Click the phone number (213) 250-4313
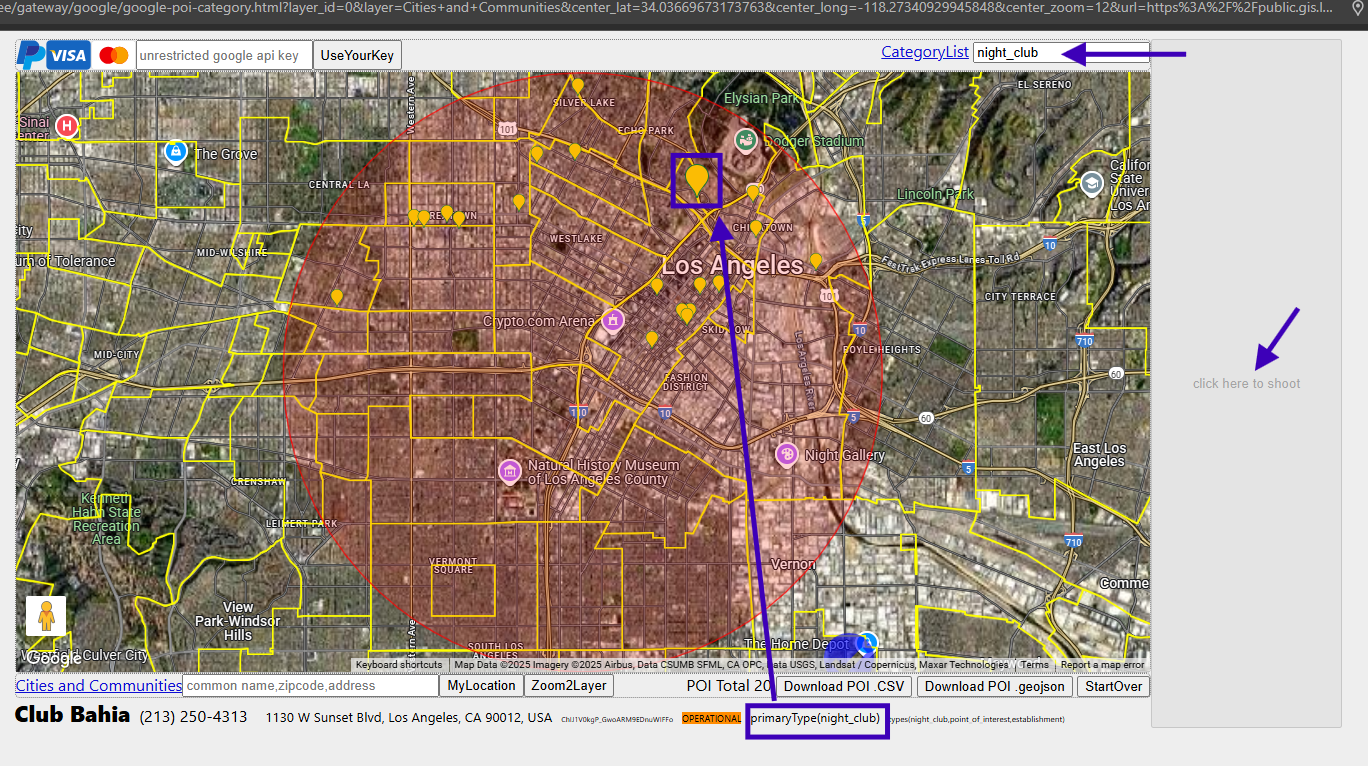This screenshot has width=1368, height=766. [x=193, y=717]
